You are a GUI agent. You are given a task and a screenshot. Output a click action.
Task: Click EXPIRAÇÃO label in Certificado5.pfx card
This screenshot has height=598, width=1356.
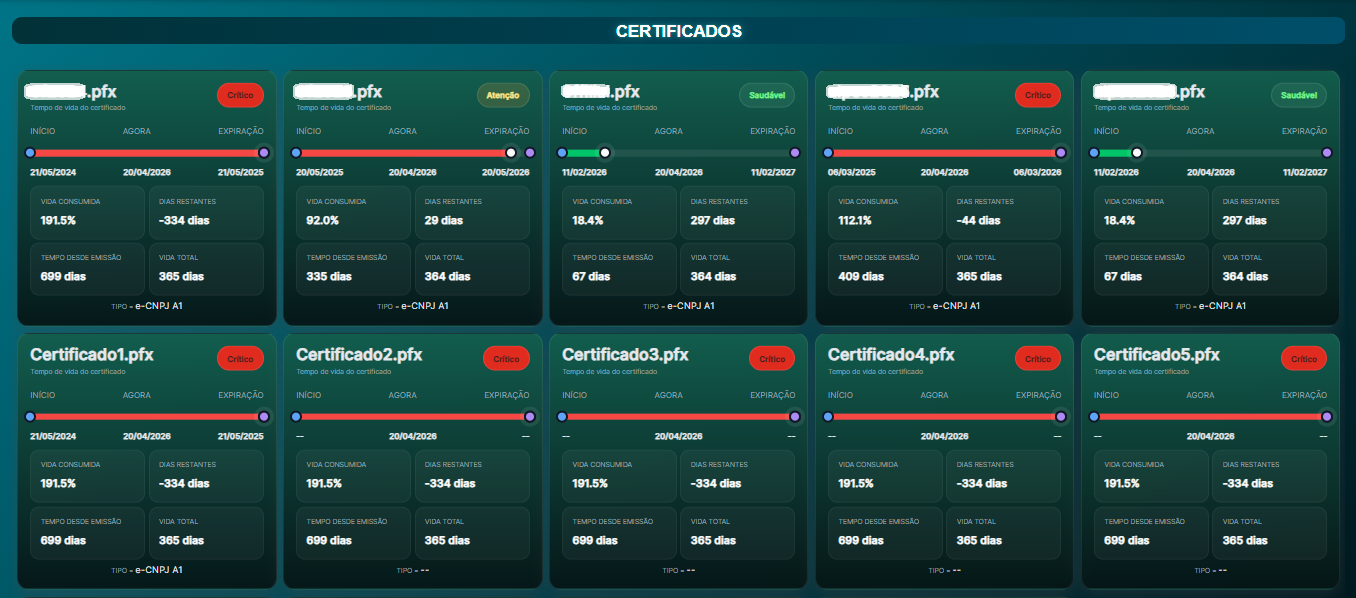coord(1304,395)
